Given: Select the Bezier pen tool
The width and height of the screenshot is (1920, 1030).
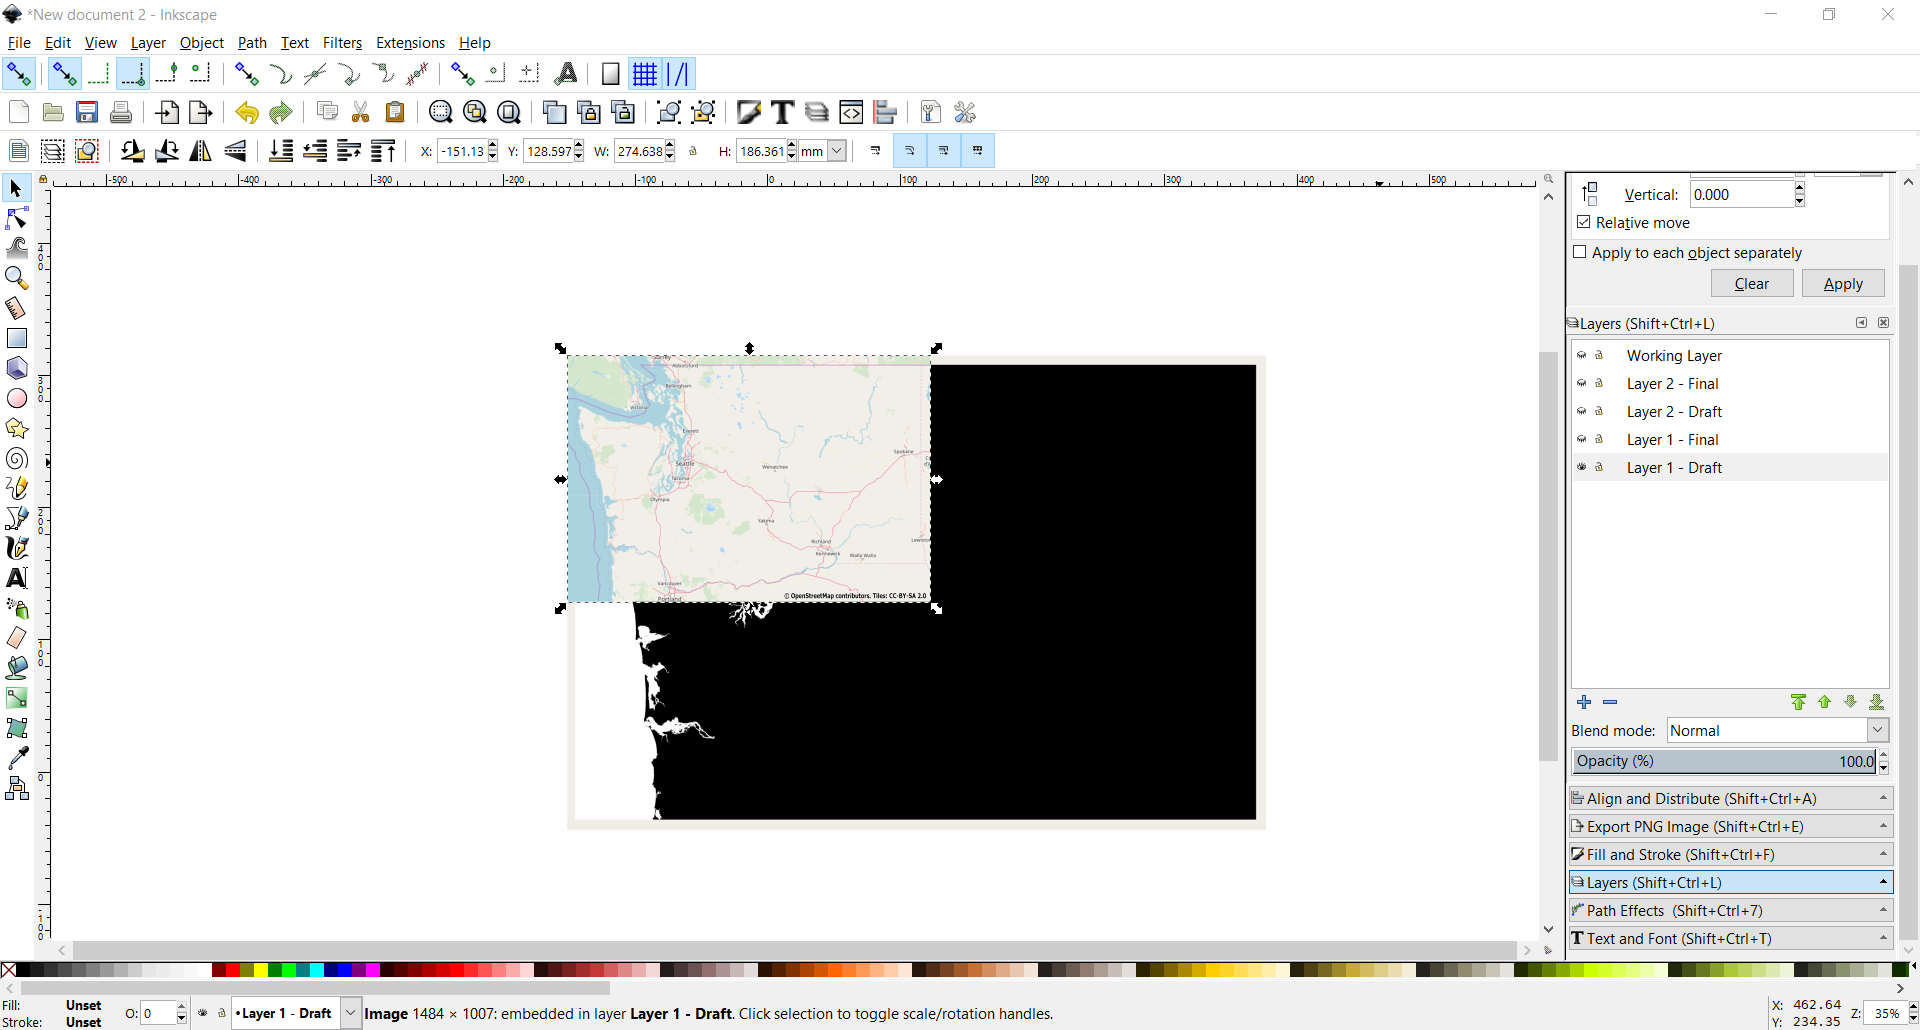Looking at the screenshot, I should coord(16,518).
